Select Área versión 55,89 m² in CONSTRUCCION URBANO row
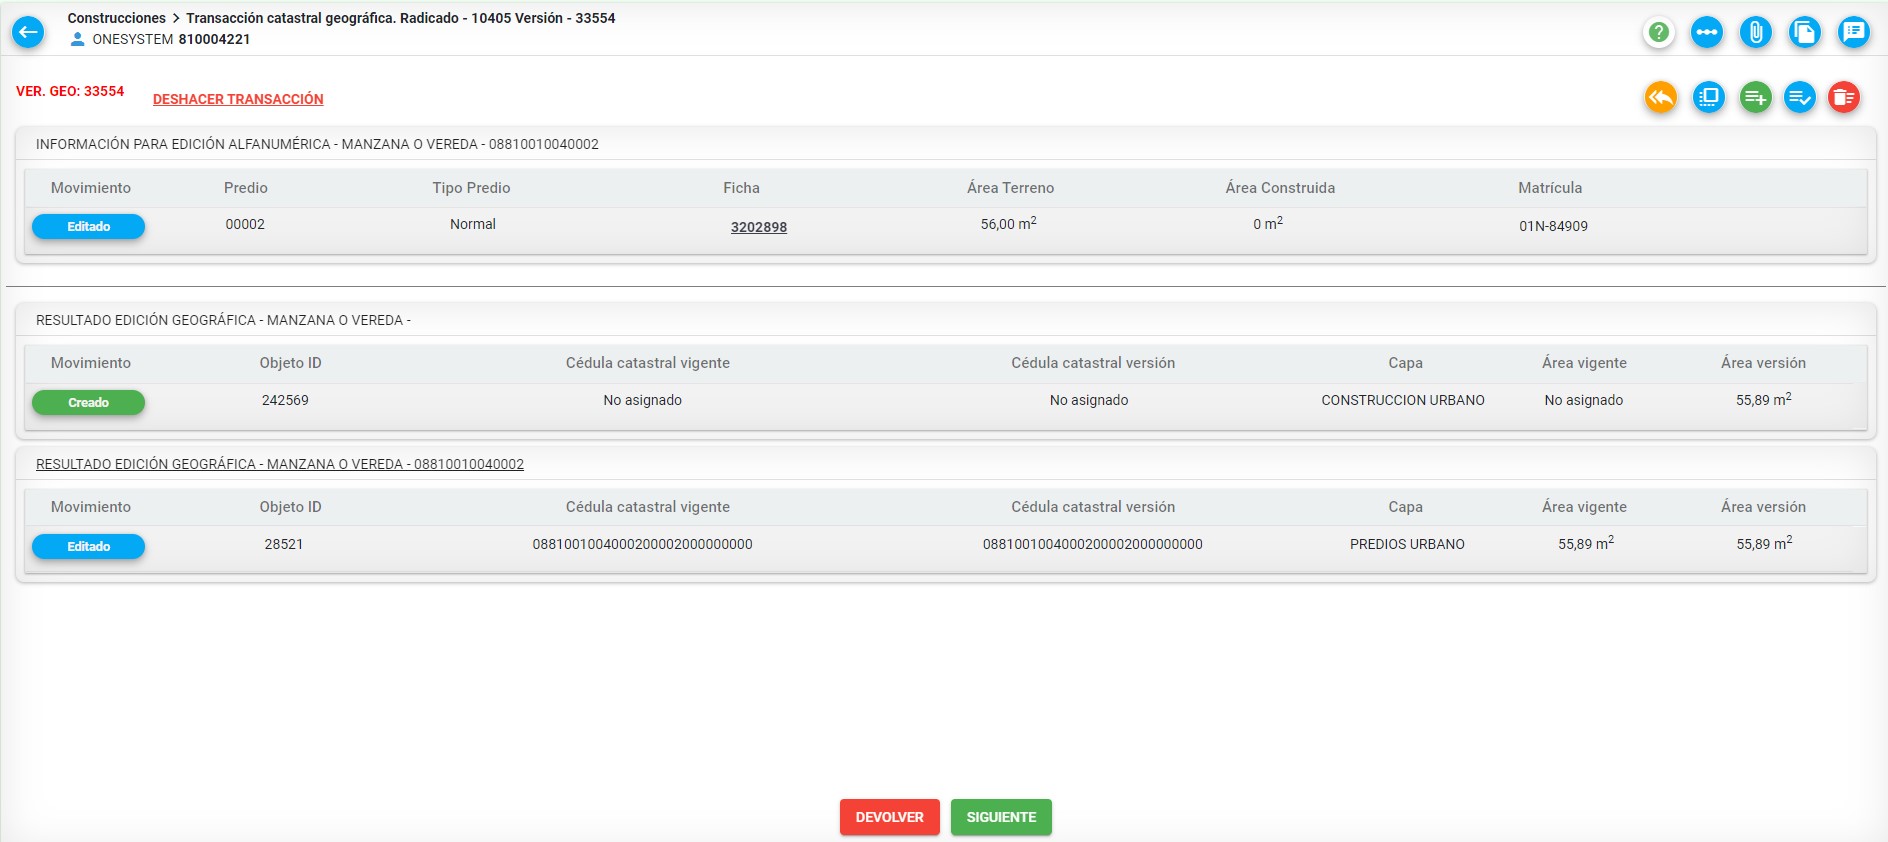This screenshot has width=1888, height=842. coord(1764,399)
